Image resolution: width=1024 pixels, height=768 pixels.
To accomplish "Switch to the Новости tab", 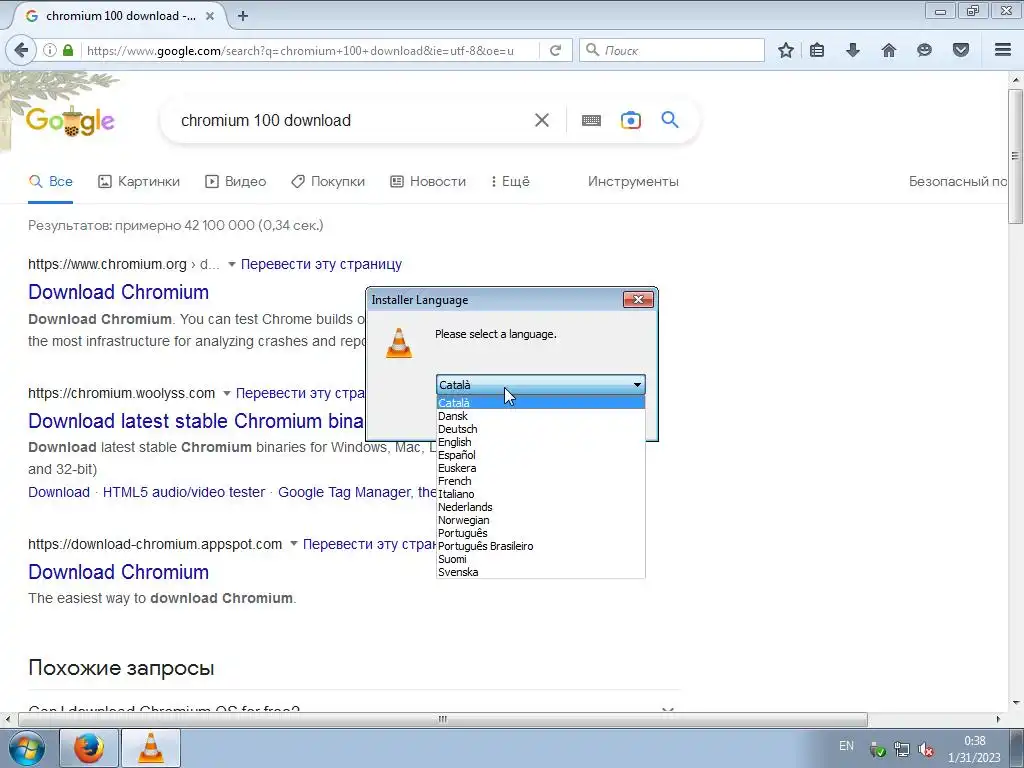I will point(428,182).
